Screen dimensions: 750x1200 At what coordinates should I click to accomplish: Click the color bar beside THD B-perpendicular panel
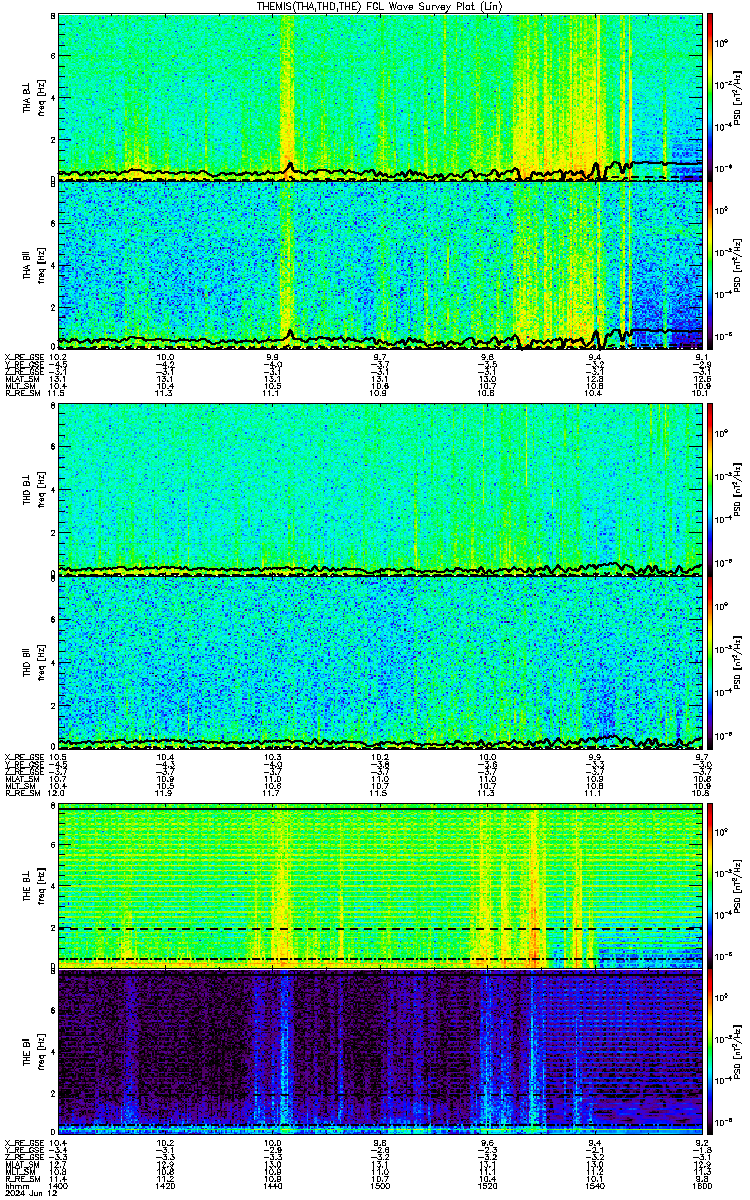point(710,489)
